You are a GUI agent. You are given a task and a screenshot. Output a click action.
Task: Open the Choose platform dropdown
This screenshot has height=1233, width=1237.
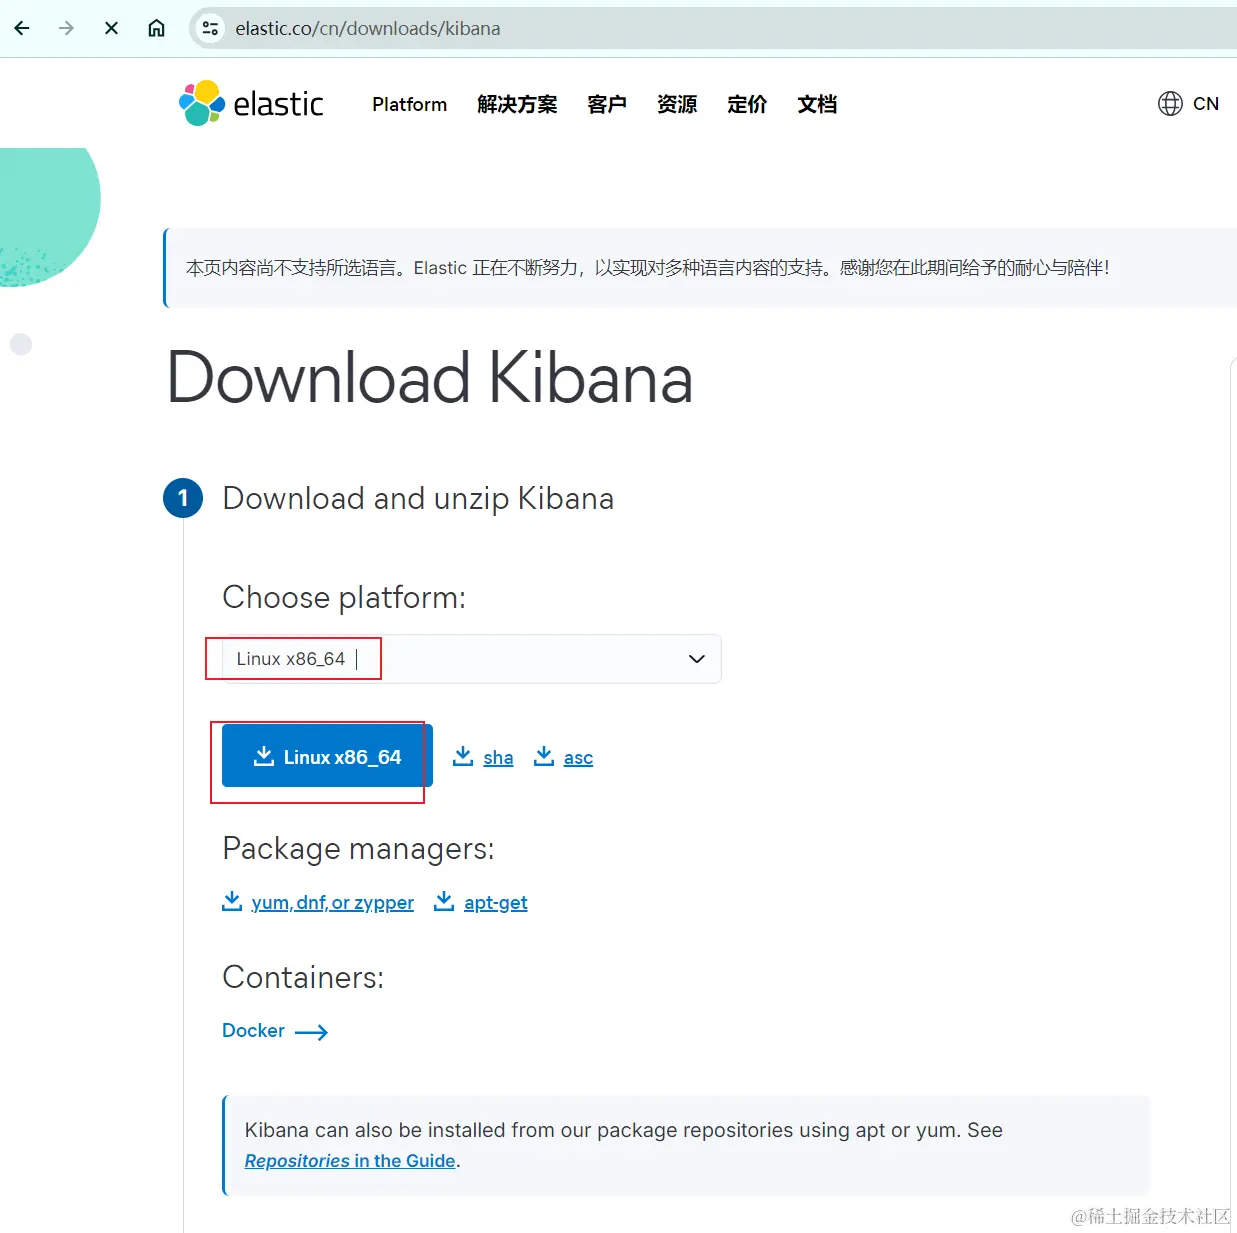(x=471, y=659)
